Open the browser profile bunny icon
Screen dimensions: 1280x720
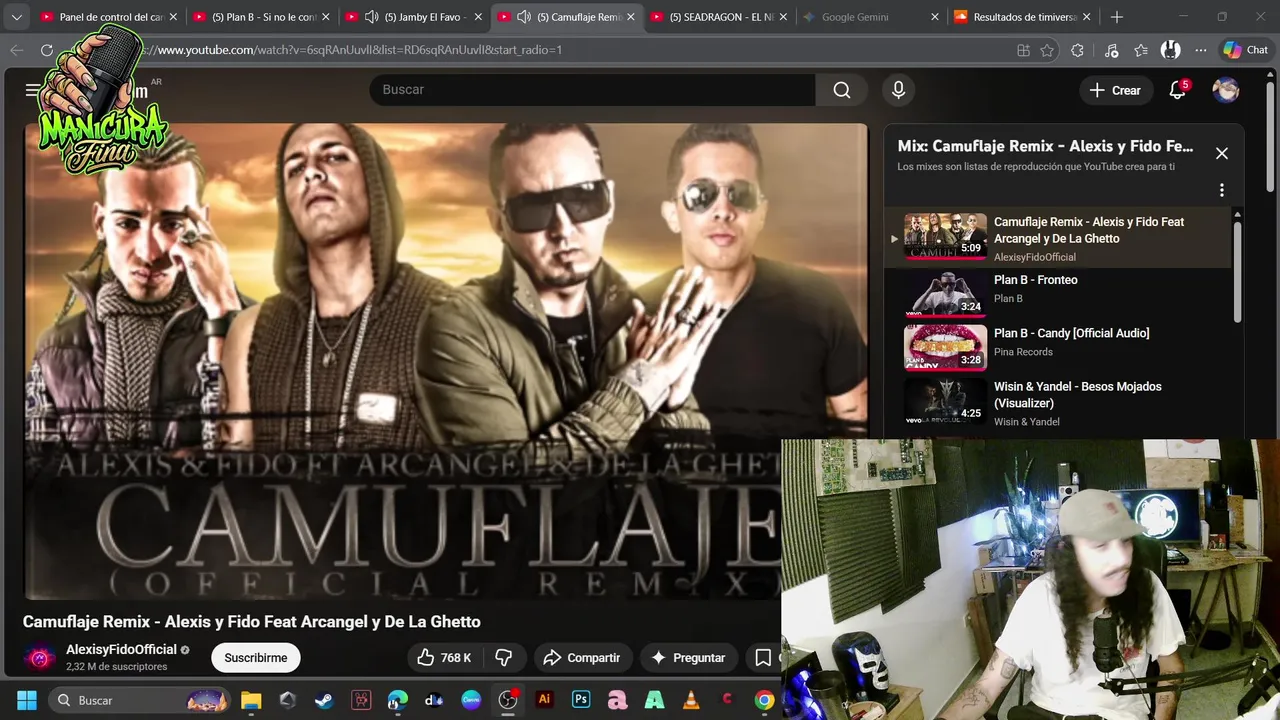[x=1170, y=50]
